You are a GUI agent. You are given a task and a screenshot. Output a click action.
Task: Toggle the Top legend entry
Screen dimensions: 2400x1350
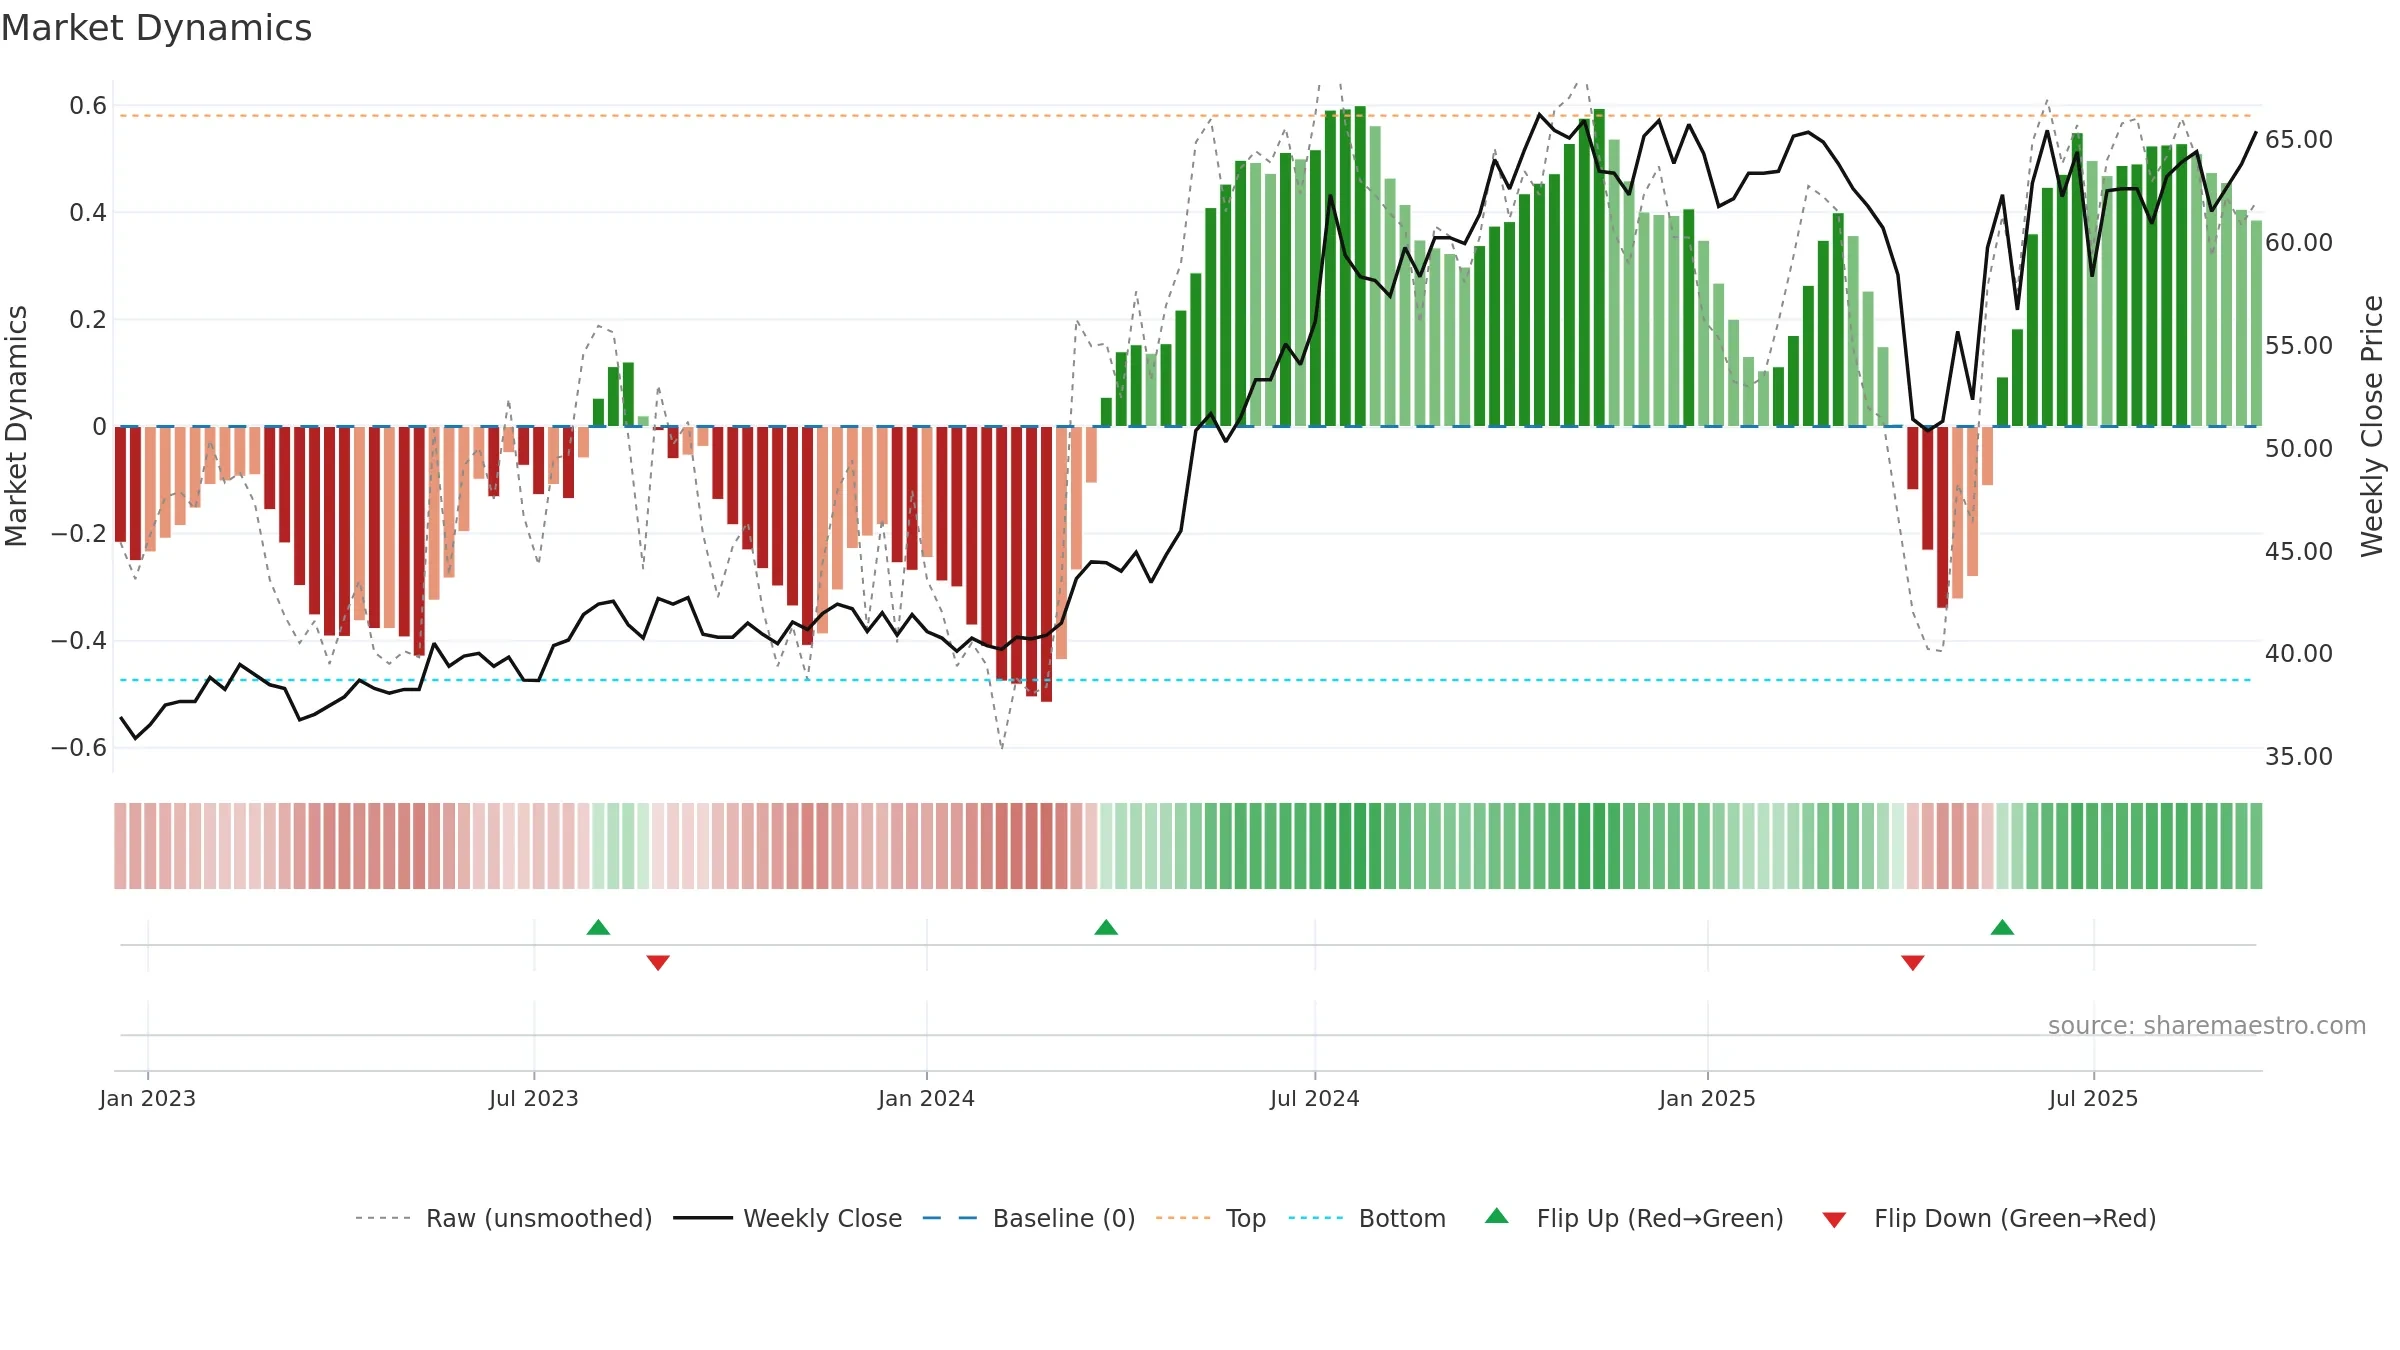[1210, 1218]
